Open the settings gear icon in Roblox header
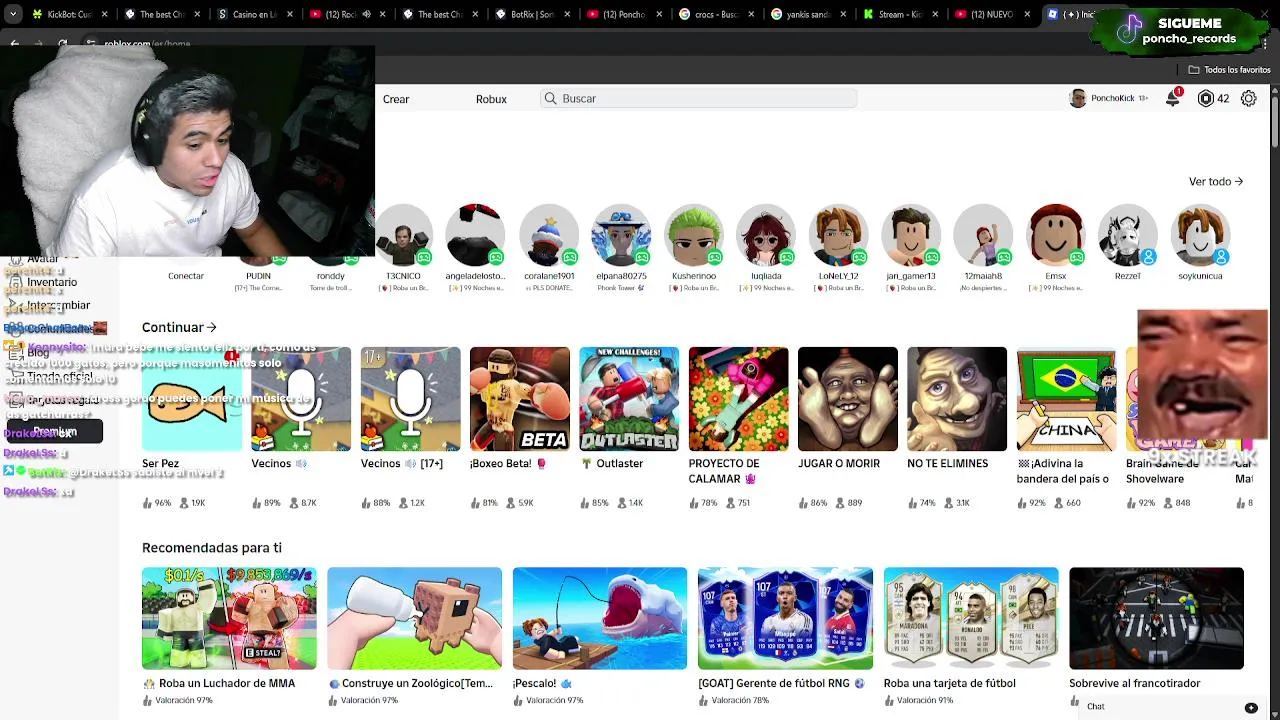Viewport: 1280px width, 720px height. tap(1249, 99)
